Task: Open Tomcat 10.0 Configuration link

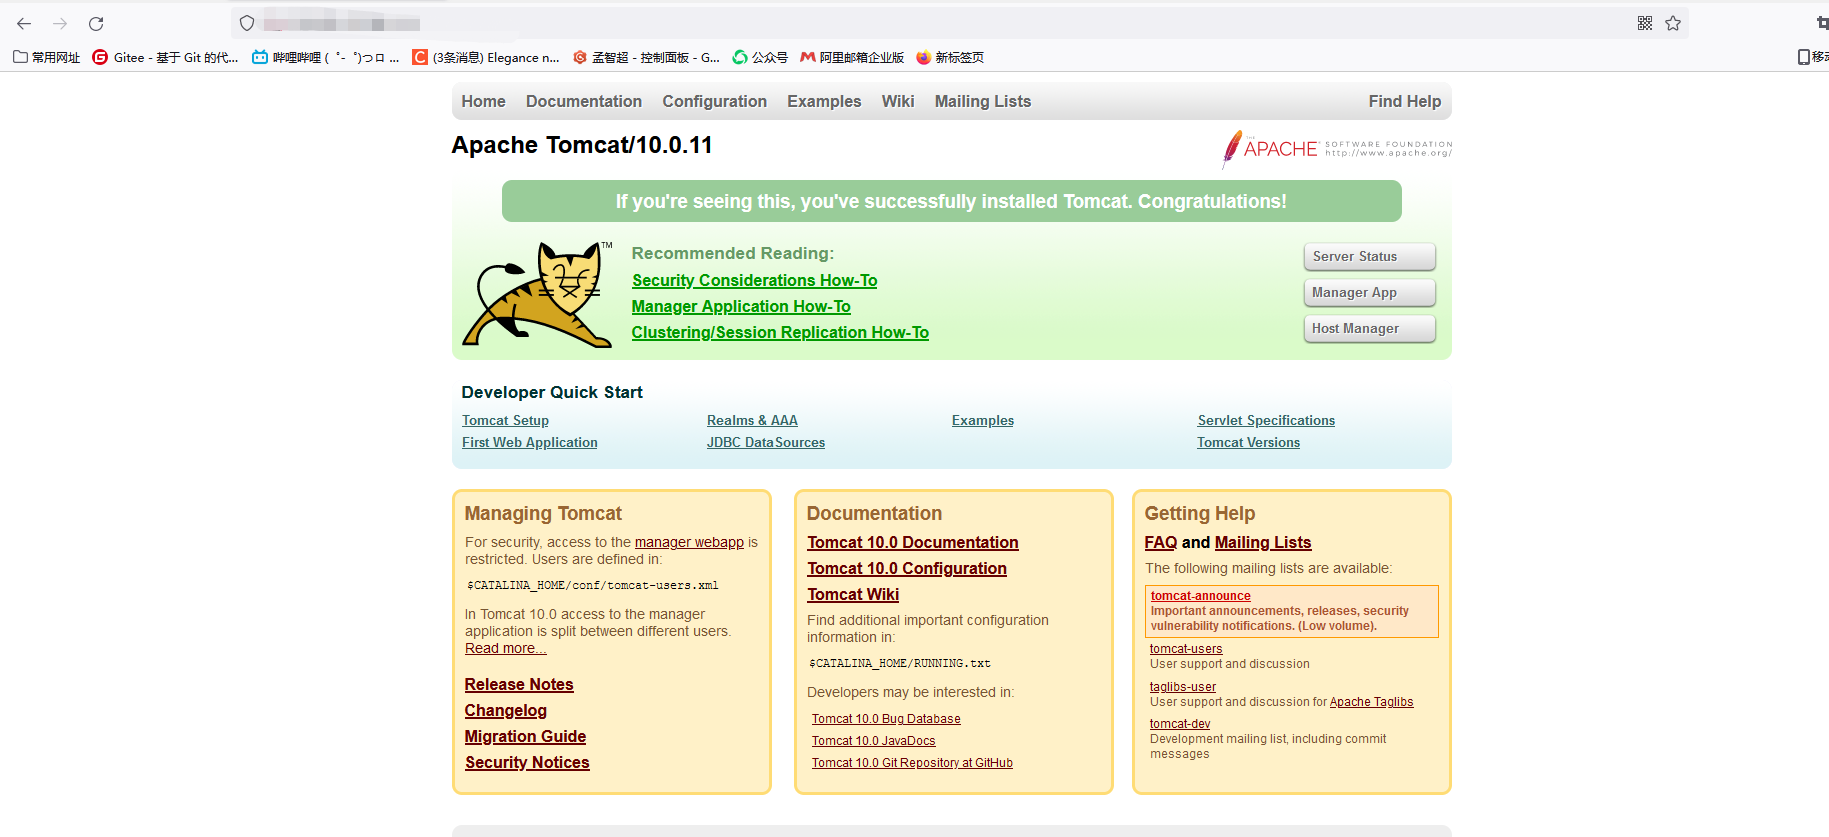Action: (x=907, y=569)
